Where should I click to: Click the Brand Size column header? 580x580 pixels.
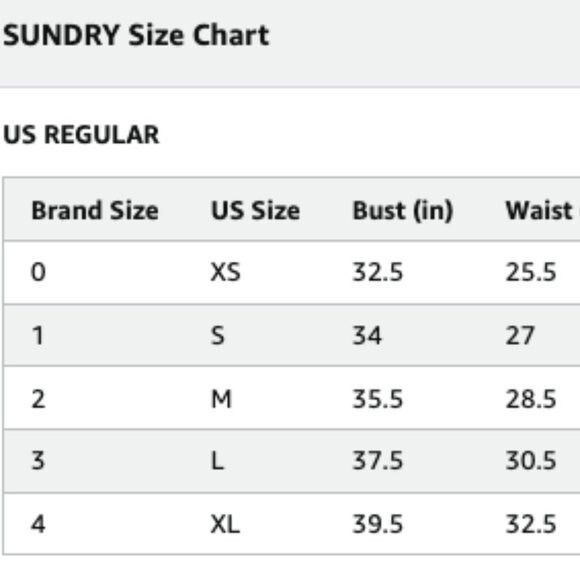[95, 210]
